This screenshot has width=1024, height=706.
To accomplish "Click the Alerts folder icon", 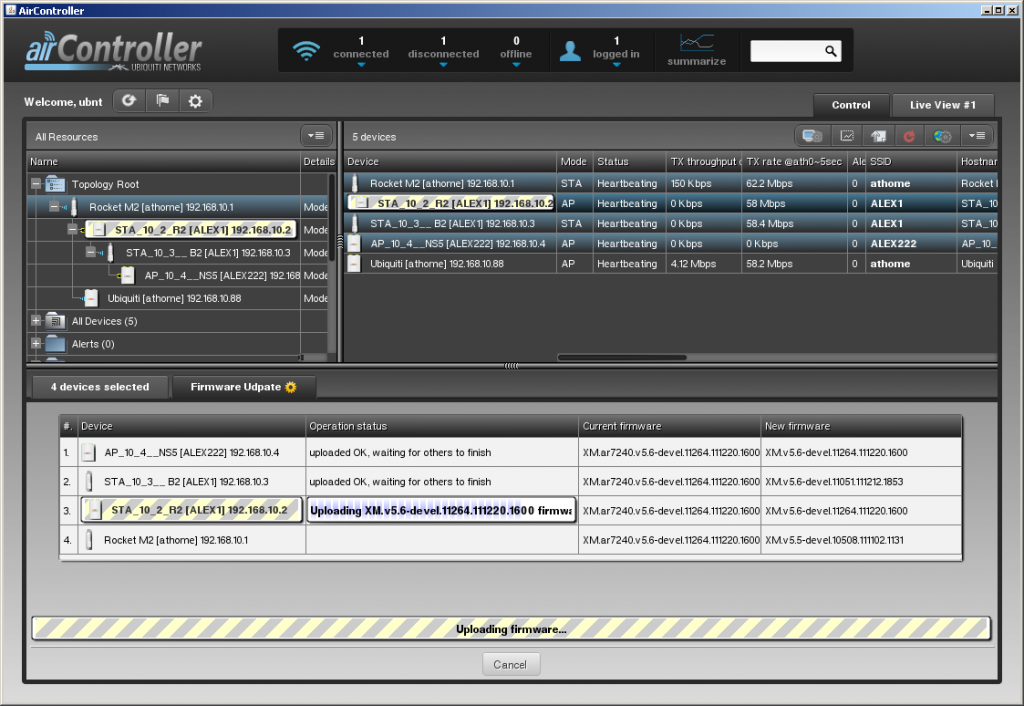I will point(55,344).
